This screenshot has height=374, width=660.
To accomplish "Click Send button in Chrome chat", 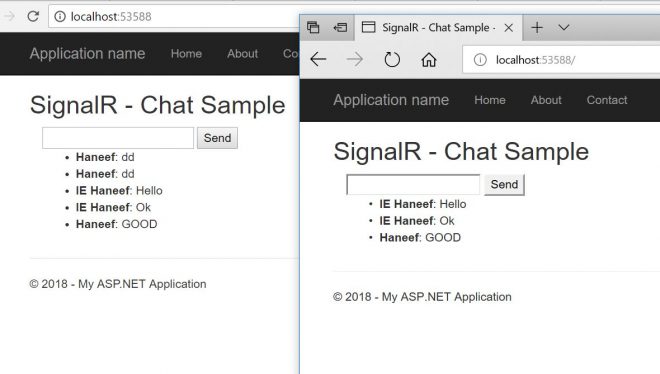I will point(217,138).
